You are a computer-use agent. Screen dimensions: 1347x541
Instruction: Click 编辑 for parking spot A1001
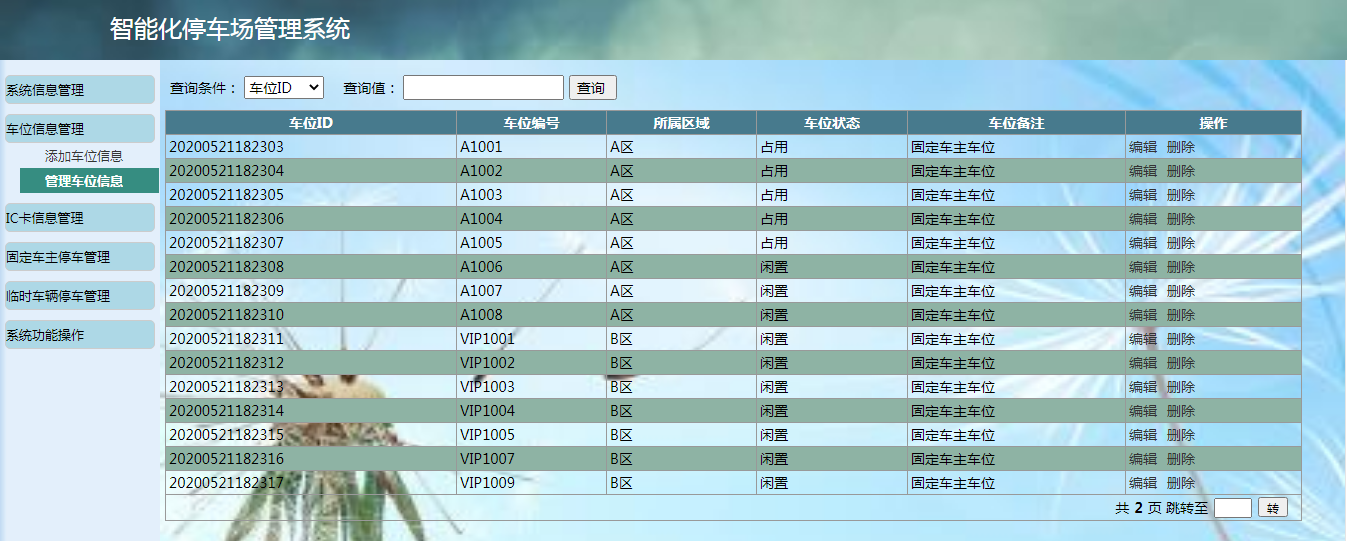pos(1143,147)
